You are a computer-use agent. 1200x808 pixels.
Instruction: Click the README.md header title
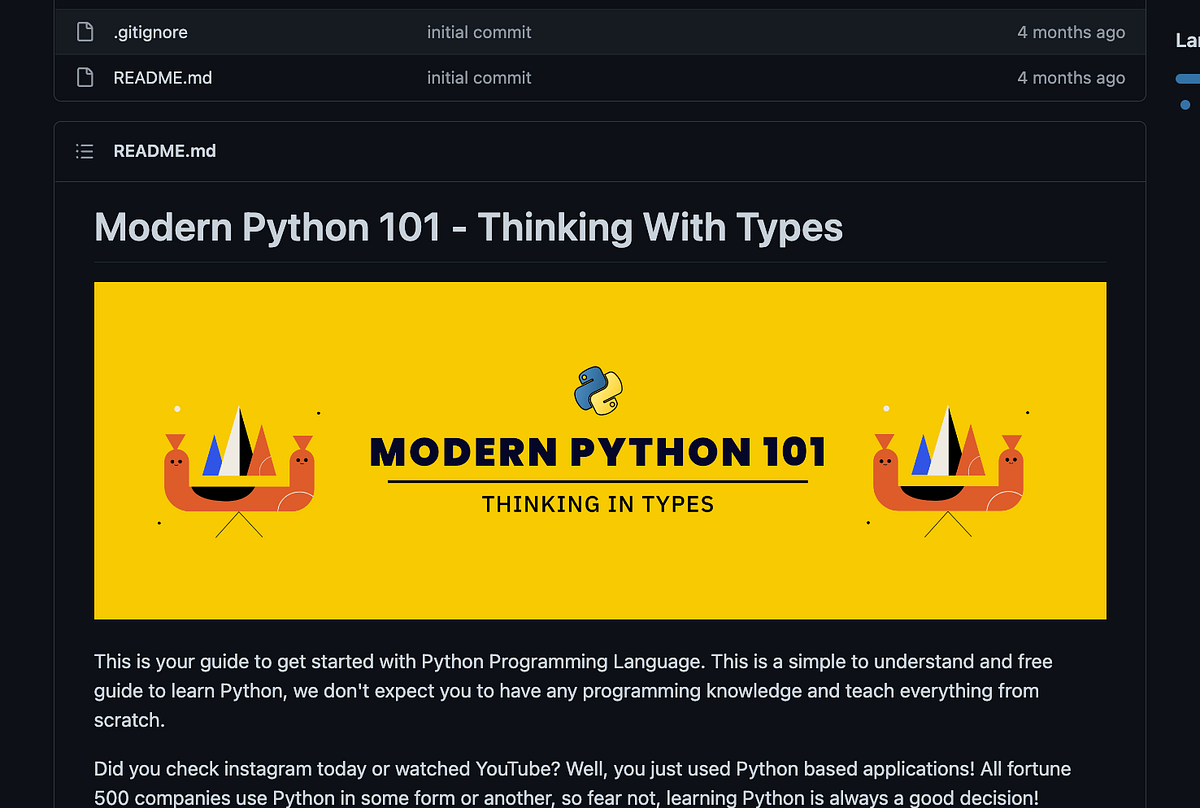pos(165,151)
